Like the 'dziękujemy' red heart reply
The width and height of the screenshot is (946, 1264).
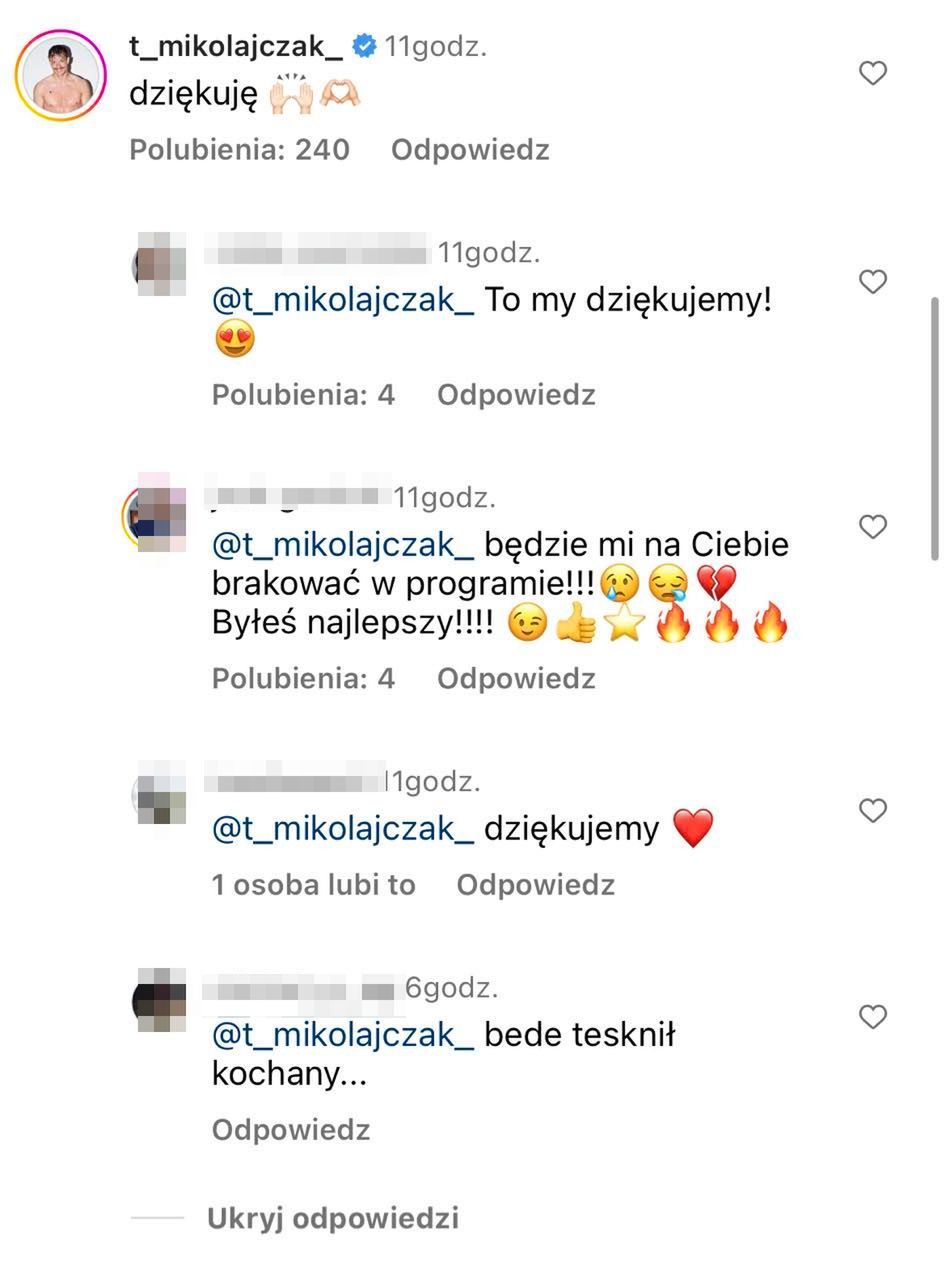click(x=873, y=810)
